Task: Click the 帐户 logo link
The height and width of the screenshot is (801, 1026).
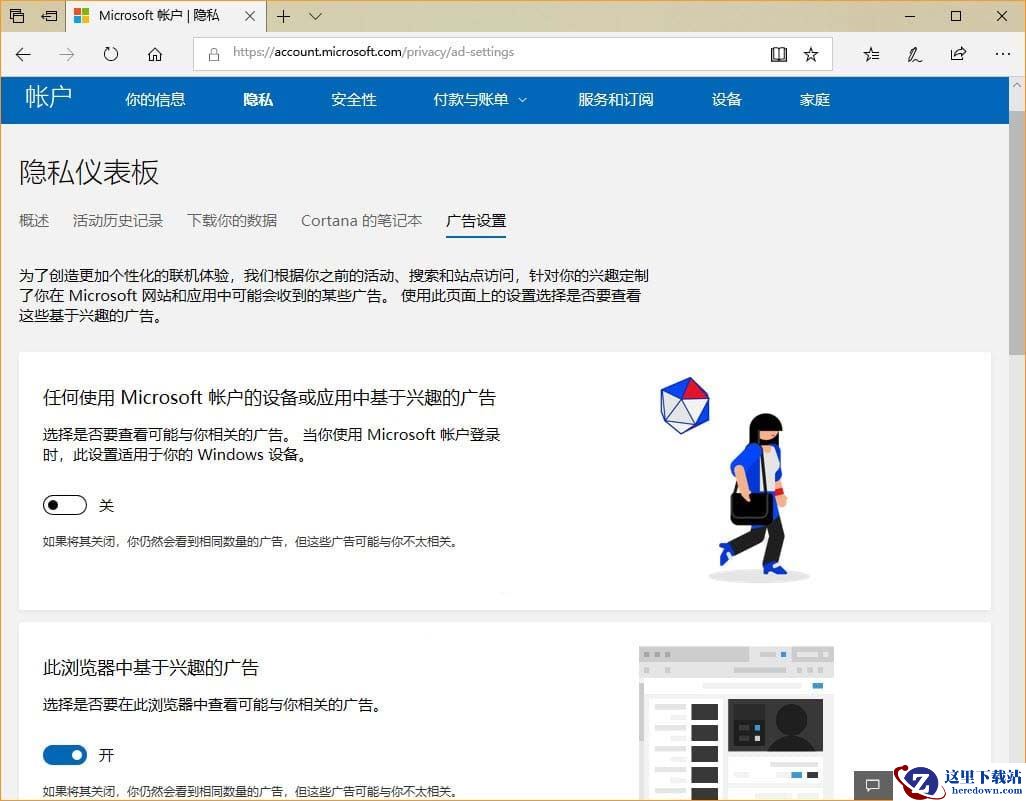Action: point(48,98)
